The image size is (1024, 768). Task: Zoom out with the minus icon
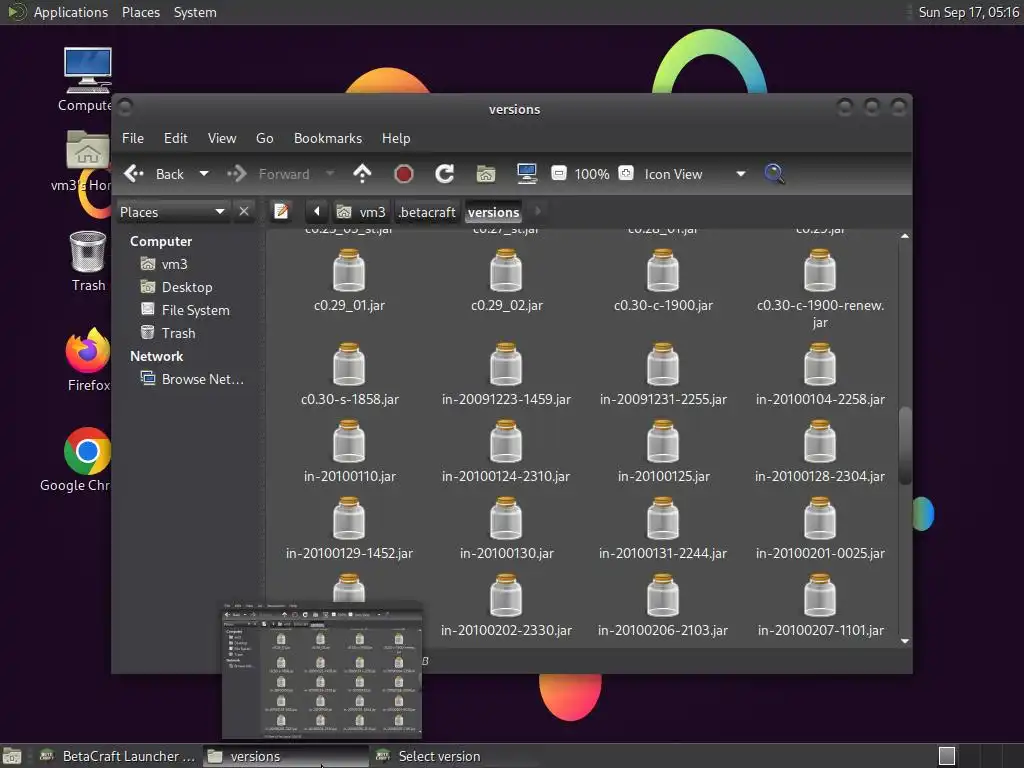coord(558,174)
